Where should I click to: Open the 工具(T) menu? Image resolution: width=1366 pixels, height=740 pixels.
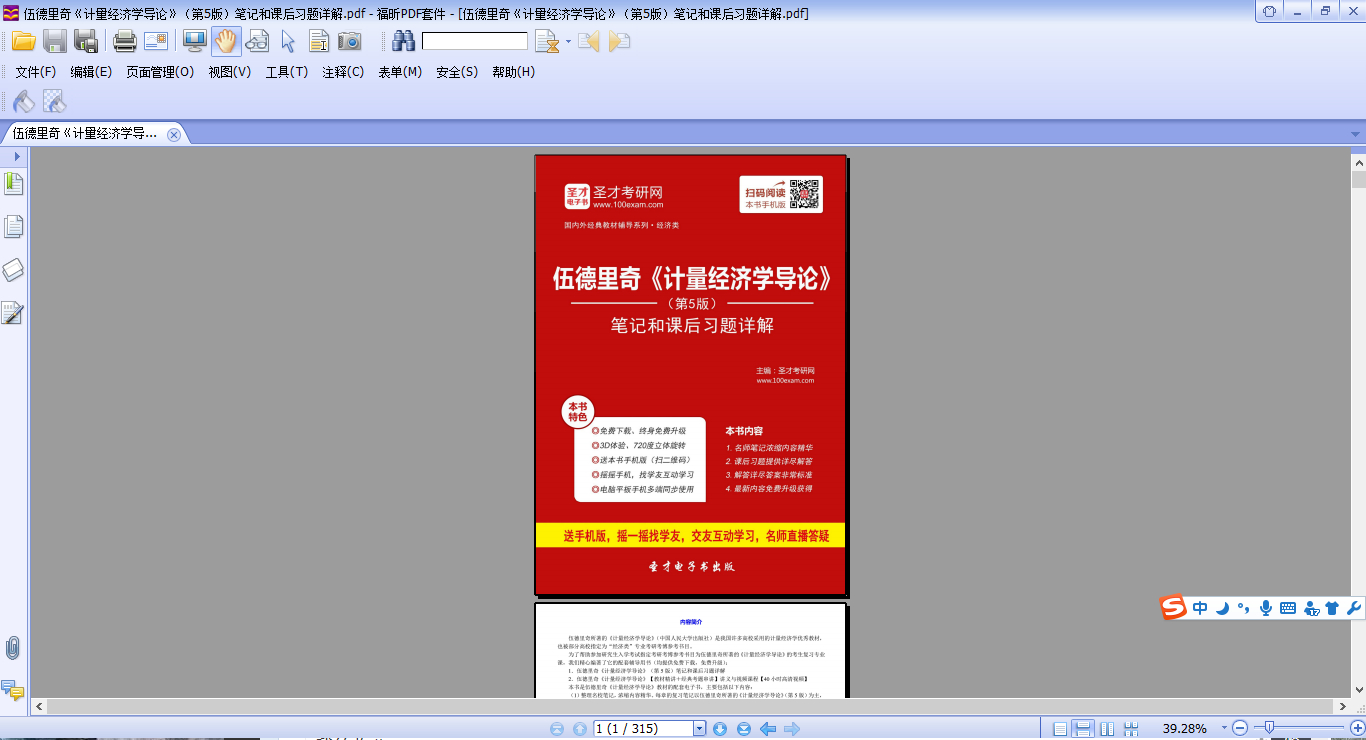pyautogui.click(x=287, y=72)
